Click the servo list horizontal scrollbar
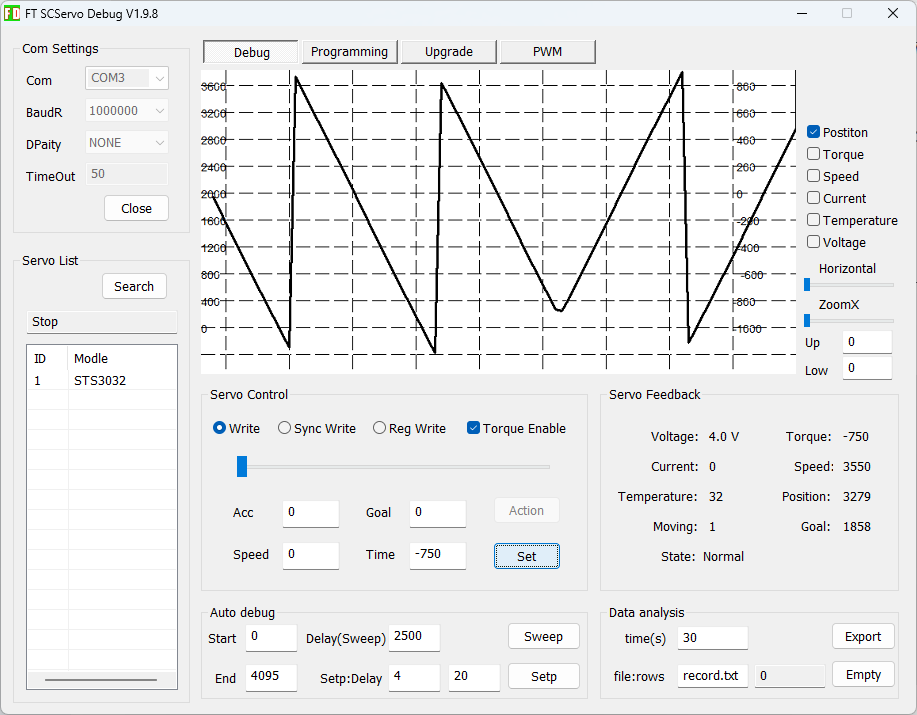Viewport: 917px width, 715px height. click(101, 680)
